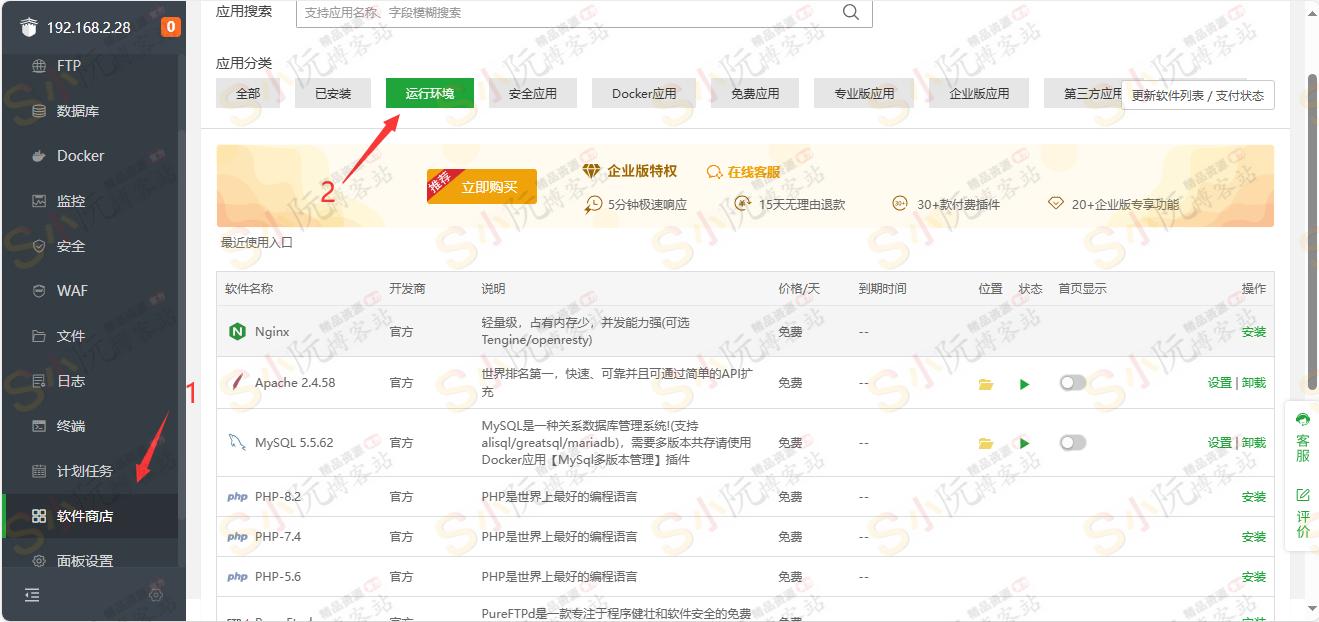Click the MySQL dolphin icon

237,442
